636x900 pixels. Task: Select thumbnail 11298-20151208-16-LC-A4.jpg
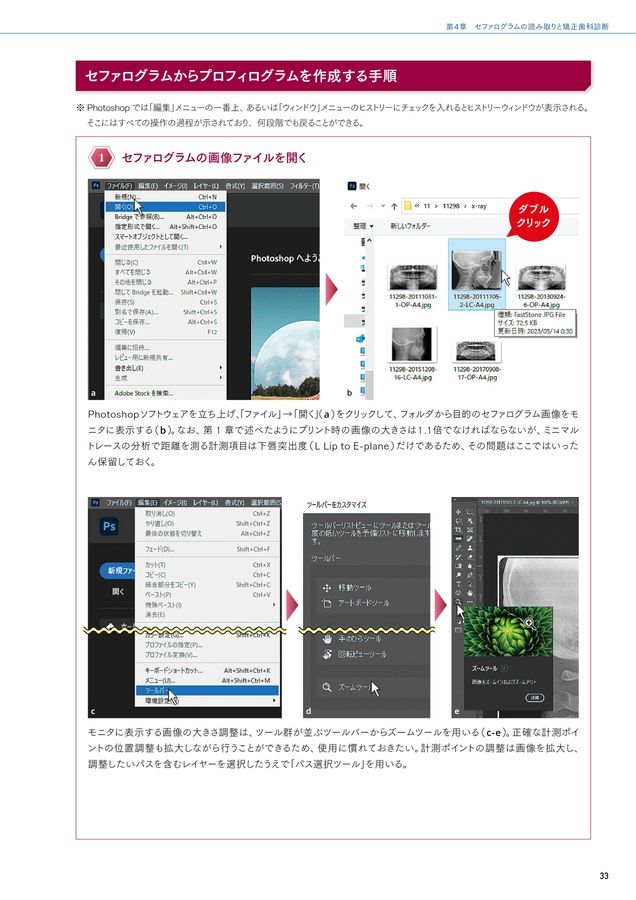413,354
